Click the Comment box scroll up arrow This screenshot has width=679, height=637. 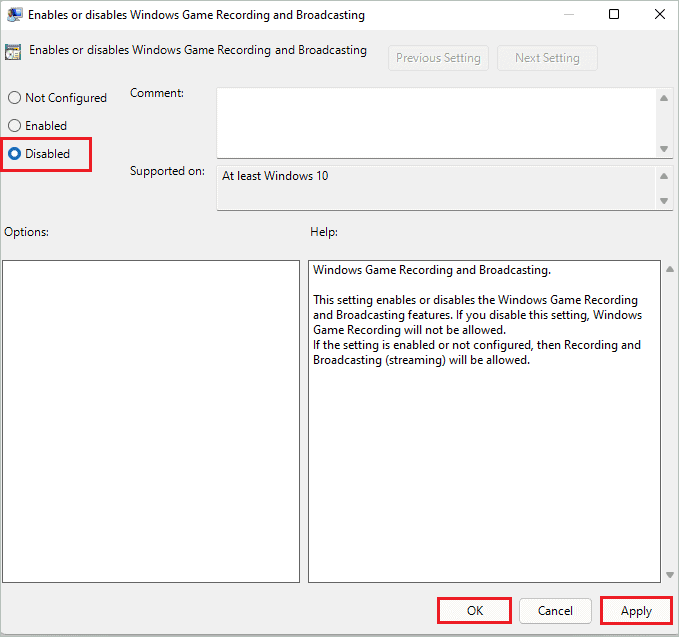[x=663, y=98]
